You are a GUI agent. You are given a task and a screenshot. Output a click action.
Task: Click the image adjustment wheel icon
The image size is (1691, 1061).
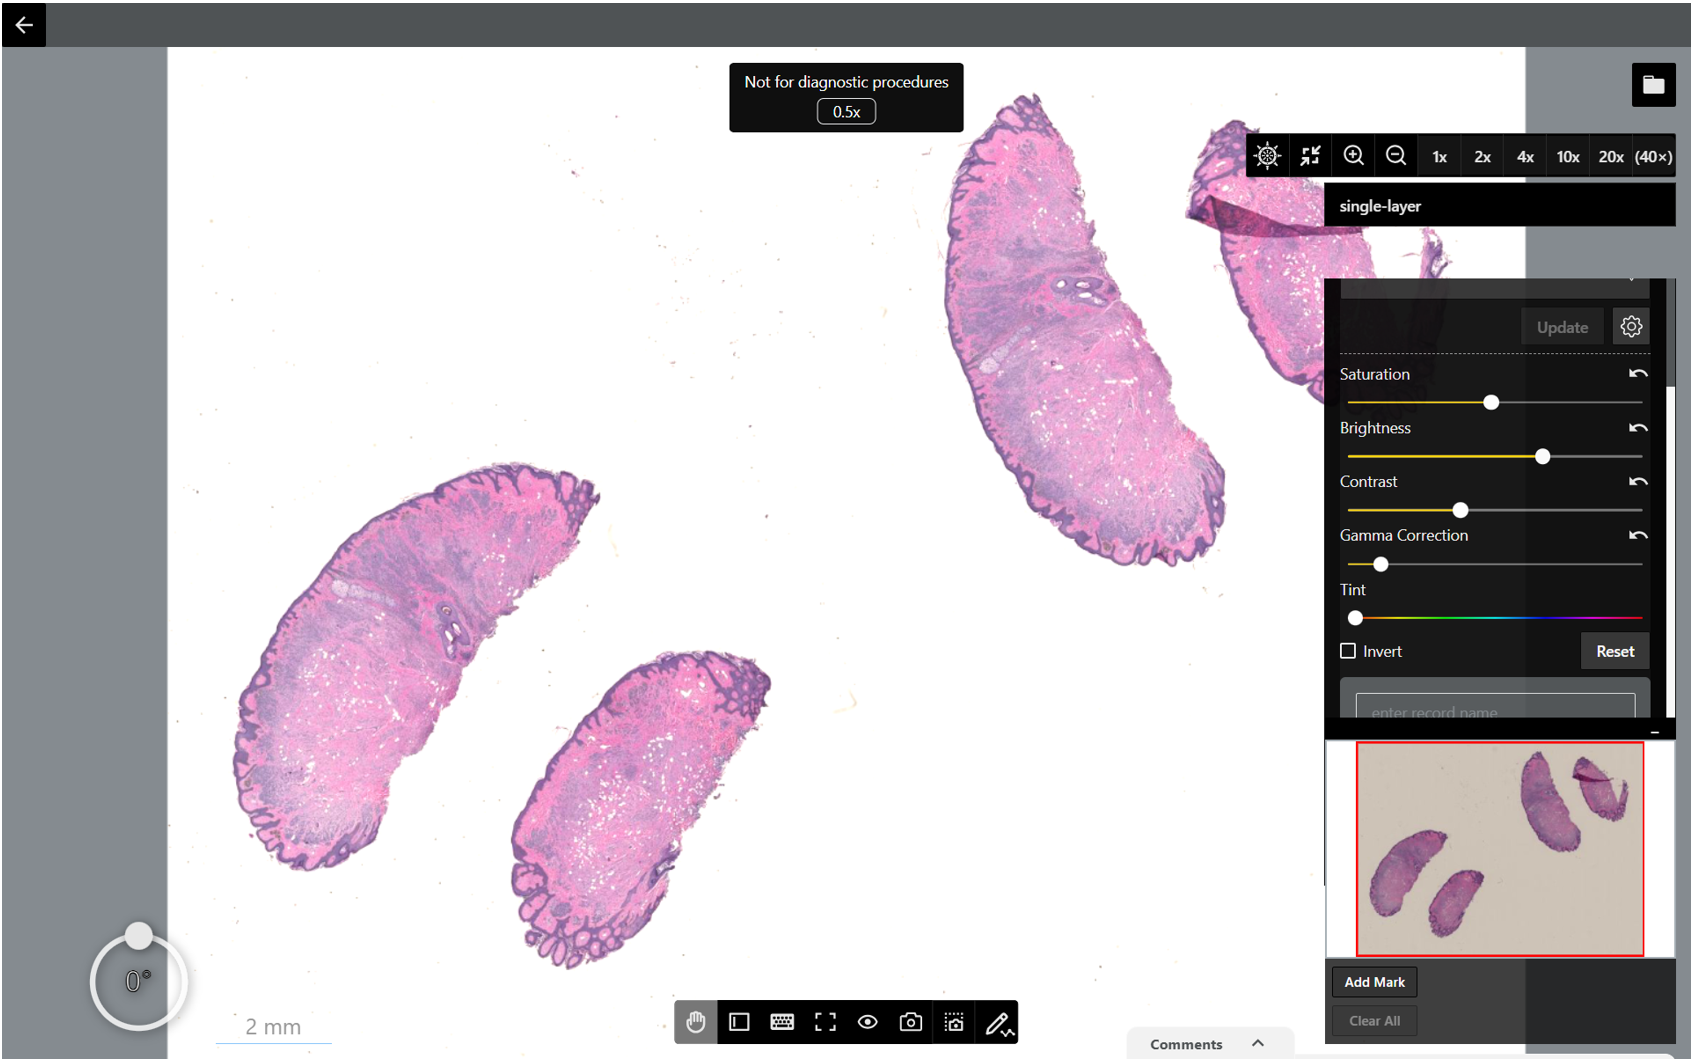(x=1267, y=156)
